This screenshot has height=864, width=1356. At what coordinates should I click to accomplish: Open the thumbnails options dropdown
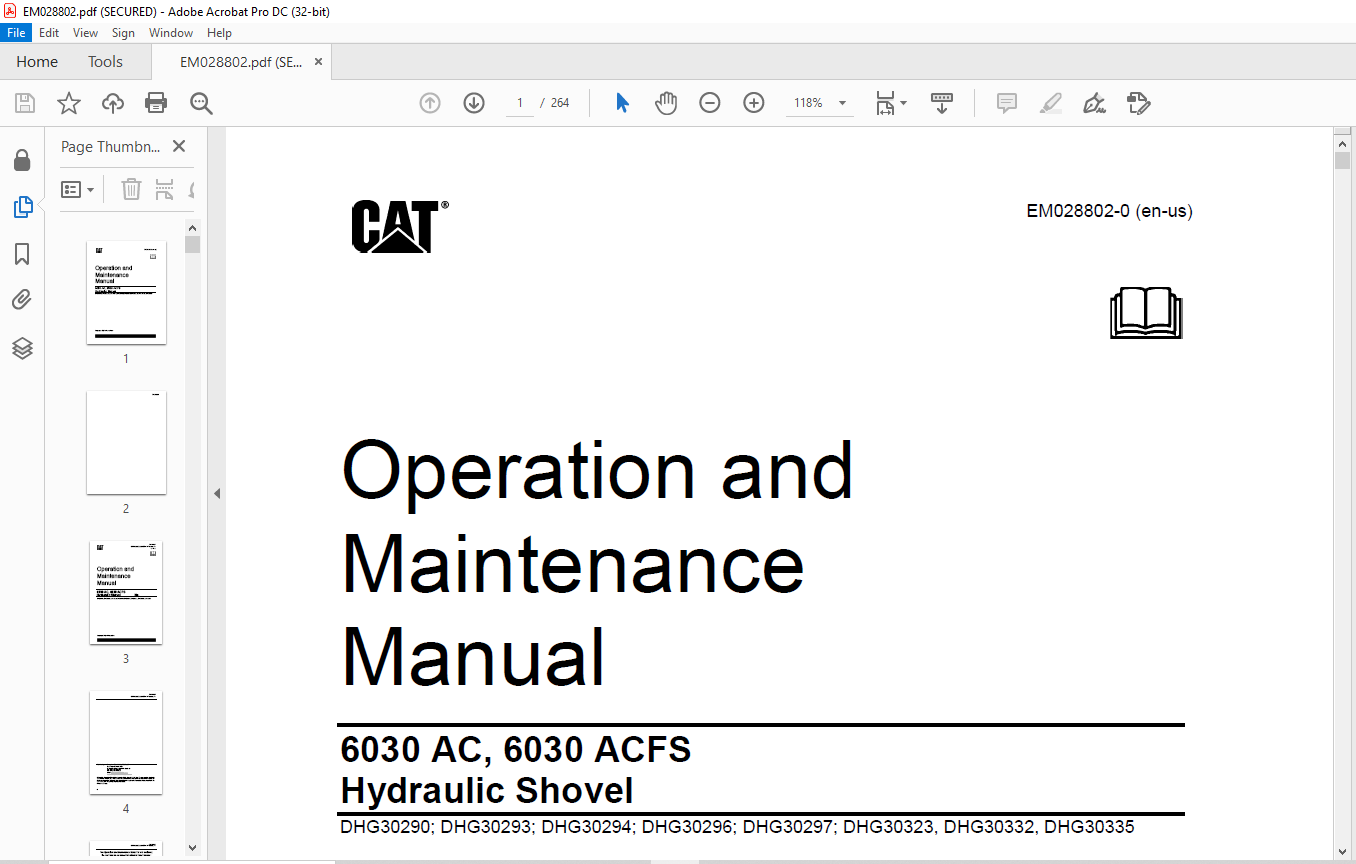[x=78, y=189]
